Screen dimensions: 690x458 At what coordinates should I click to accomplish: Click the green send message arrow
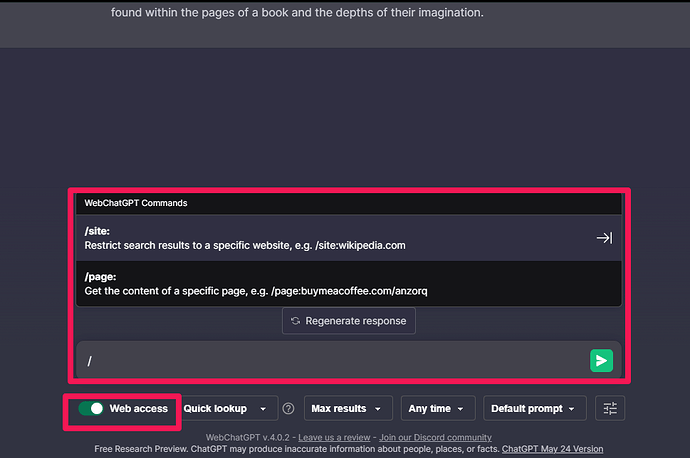(x=601, y=360)
